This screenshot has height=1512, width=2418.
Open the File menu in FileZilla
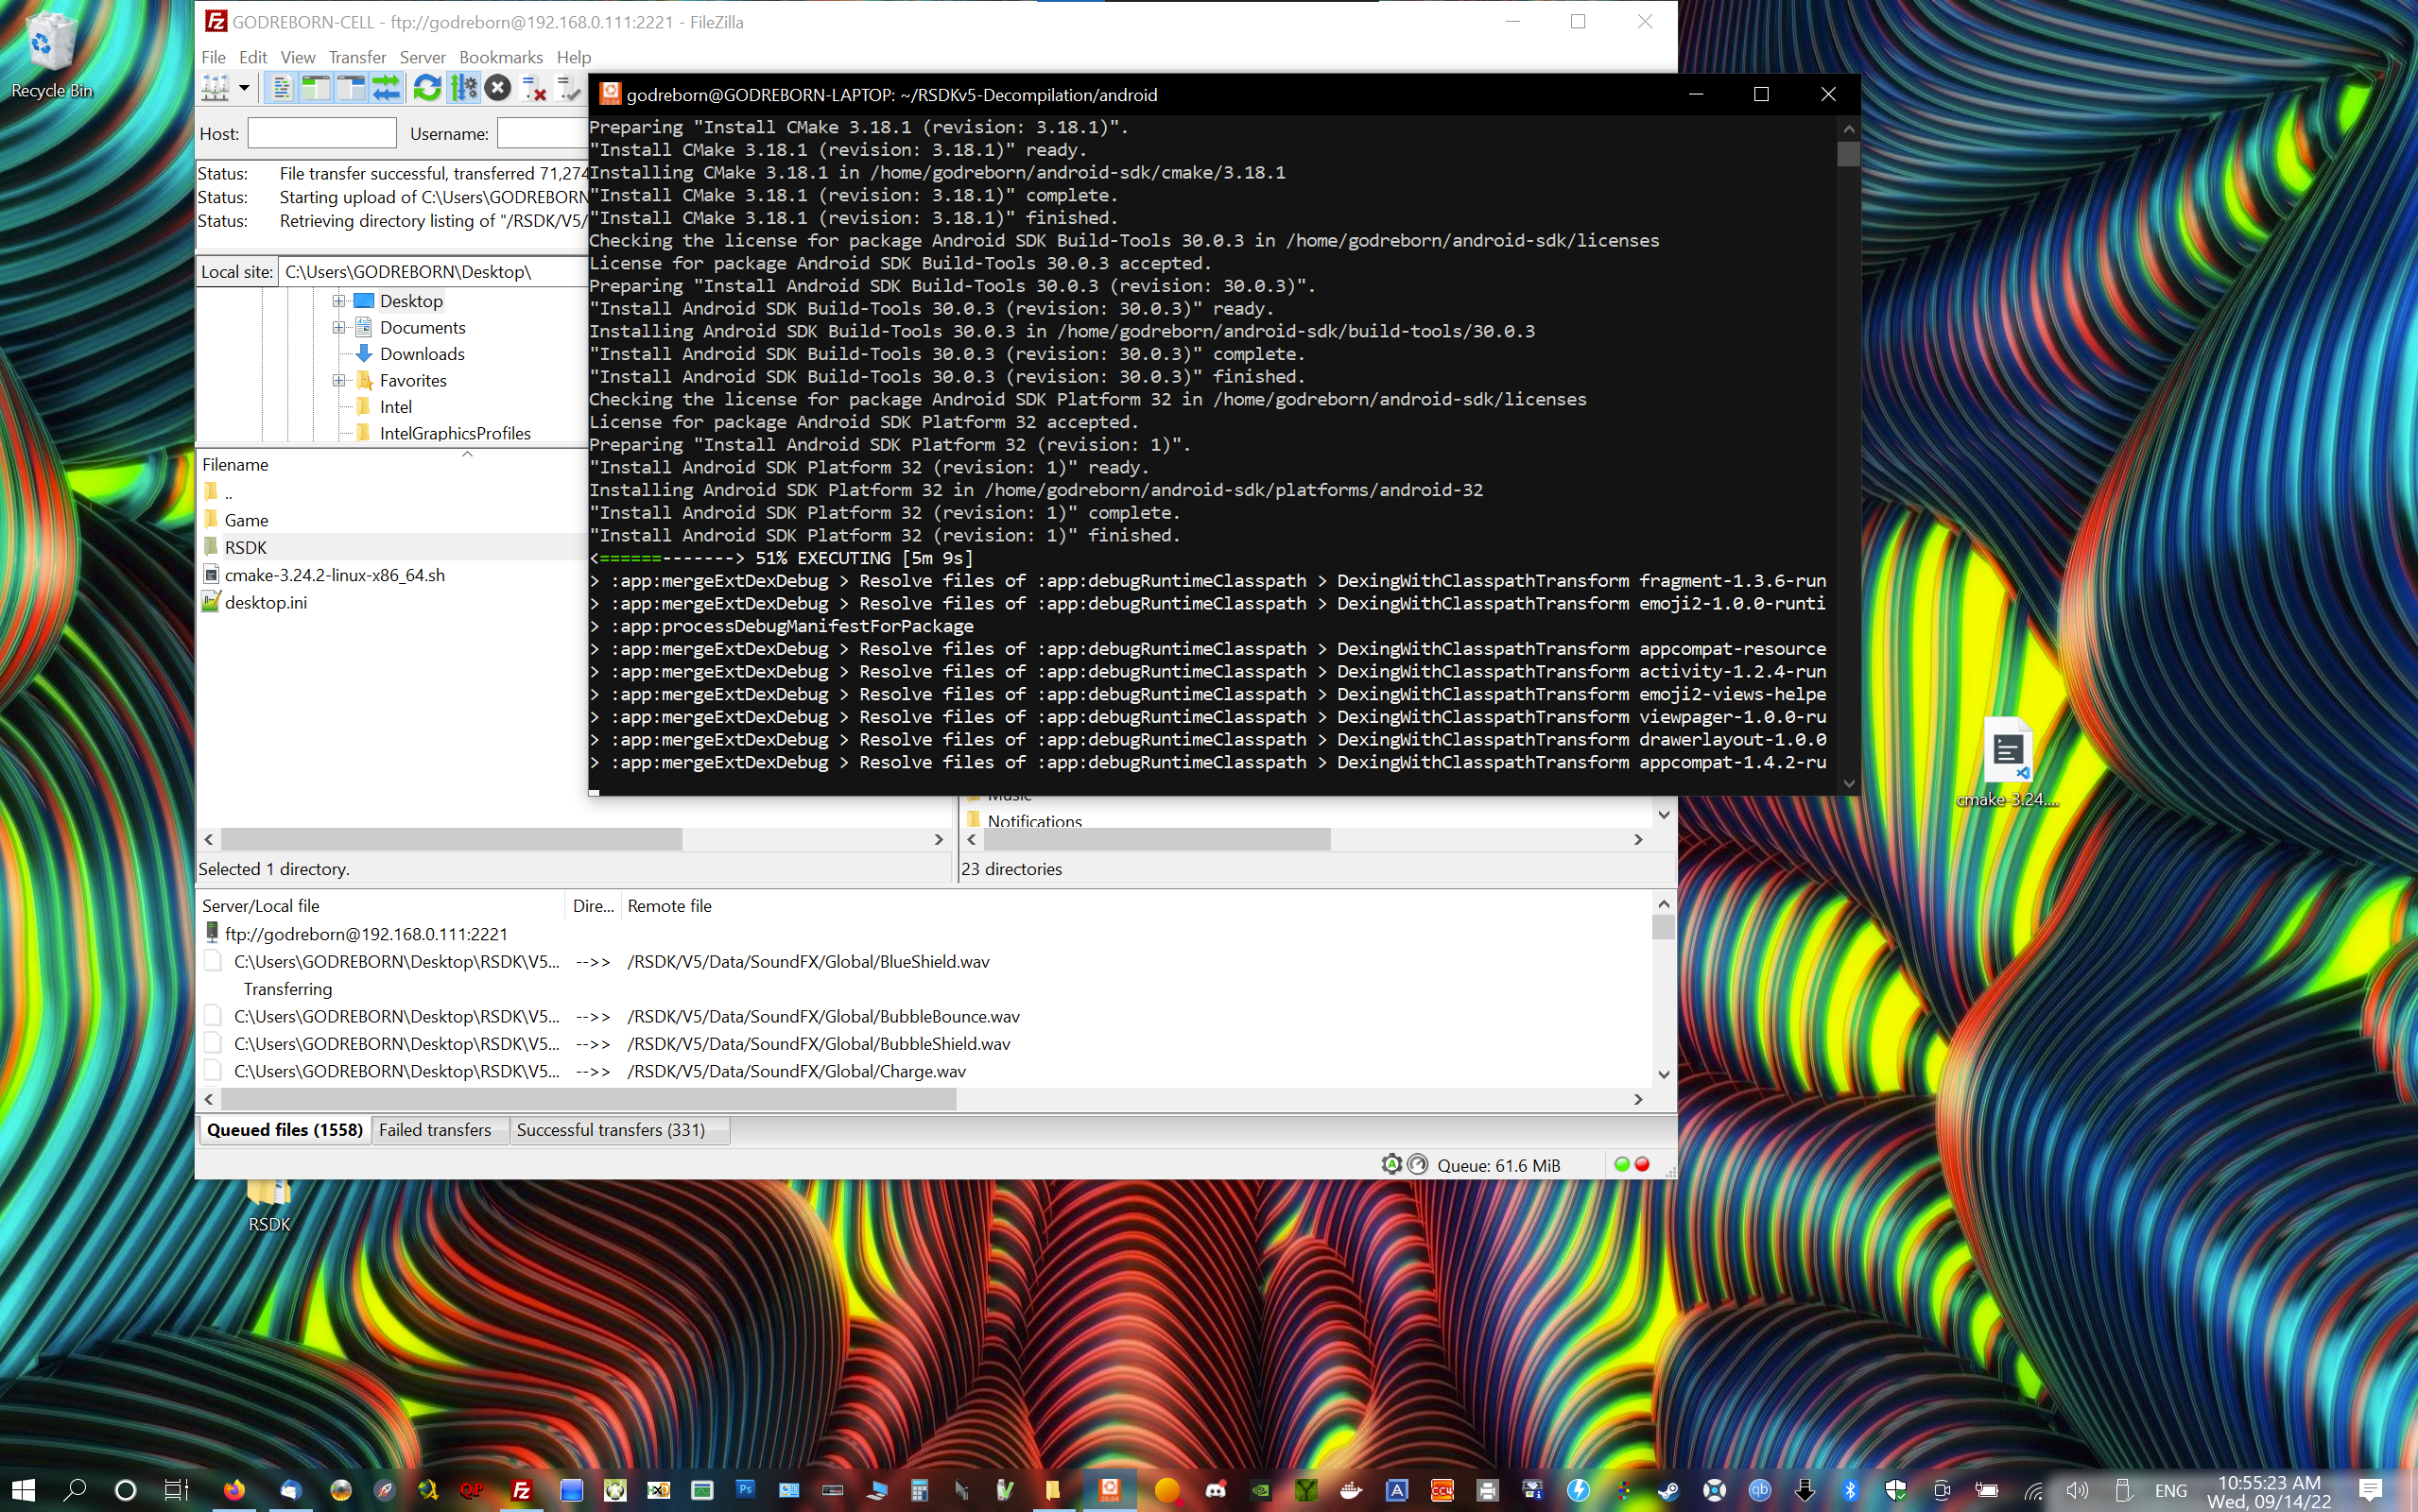[213, 57]
